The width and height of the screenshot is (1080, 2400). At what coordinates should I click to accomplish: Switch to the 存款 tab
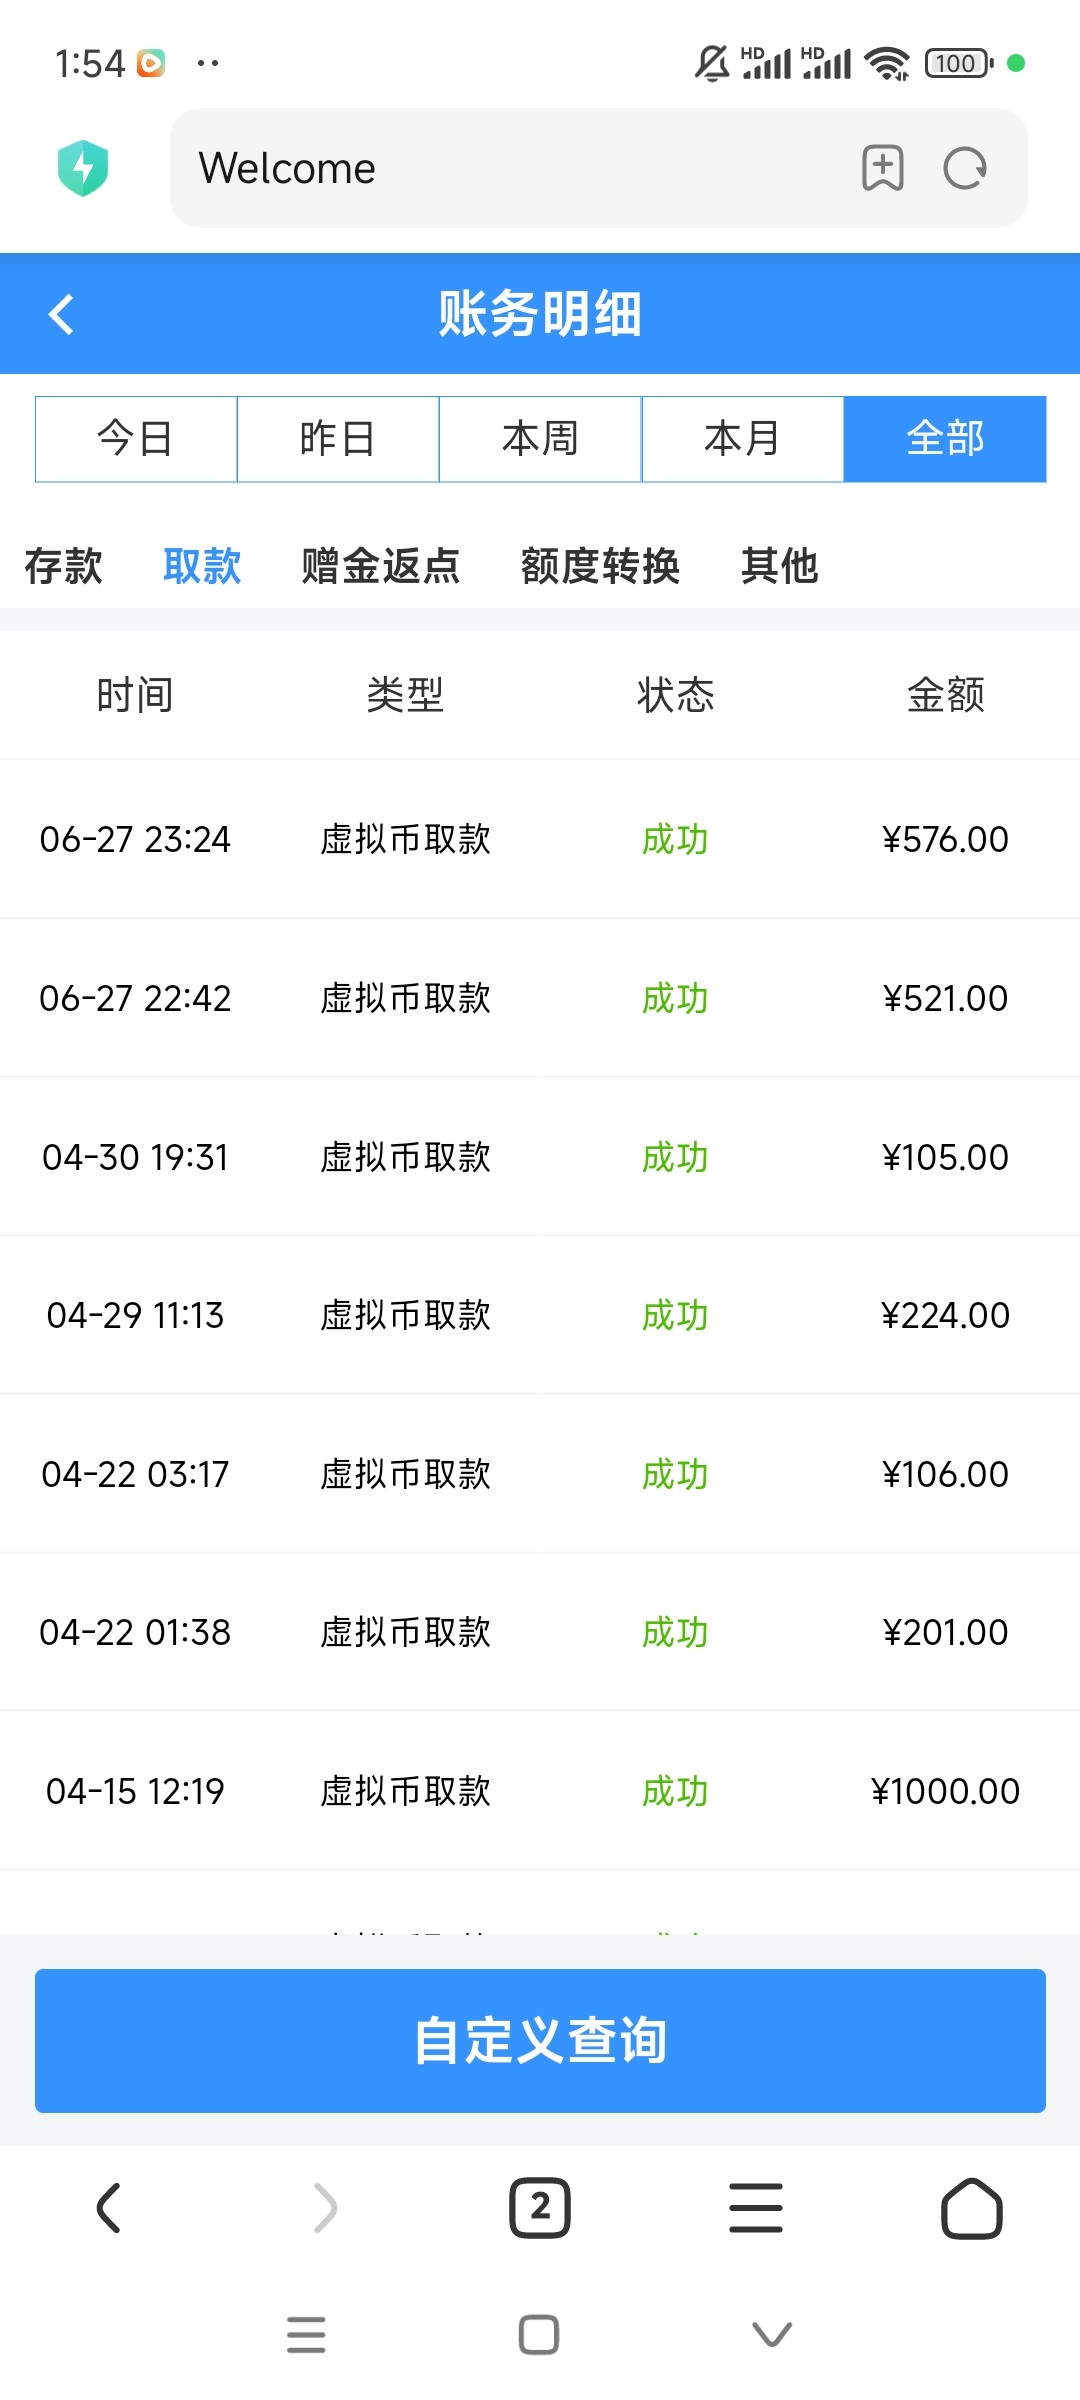tap(63, 566)
